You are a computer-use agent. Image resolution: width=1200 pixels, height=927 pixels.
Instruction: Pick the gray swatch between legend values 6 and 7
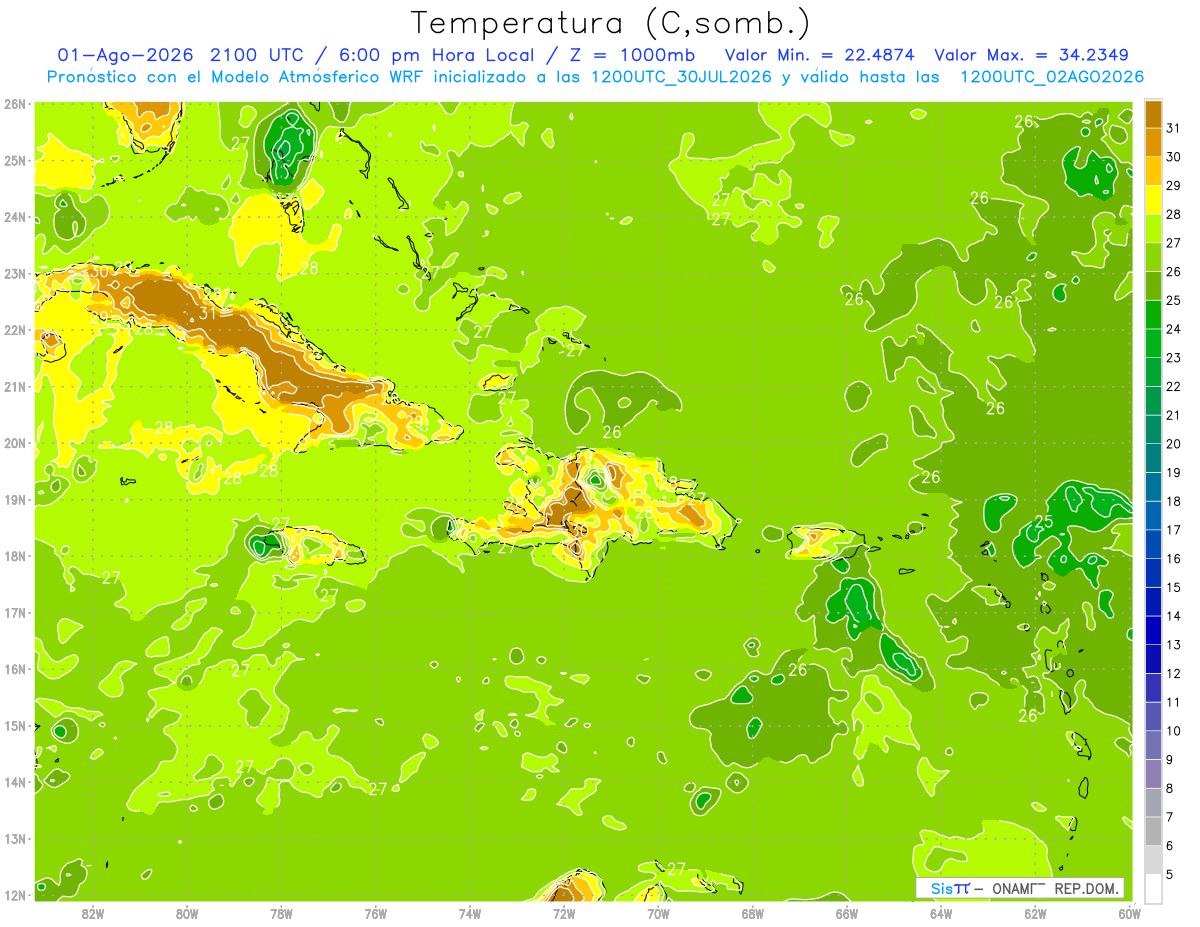[x=1154, y=832]
